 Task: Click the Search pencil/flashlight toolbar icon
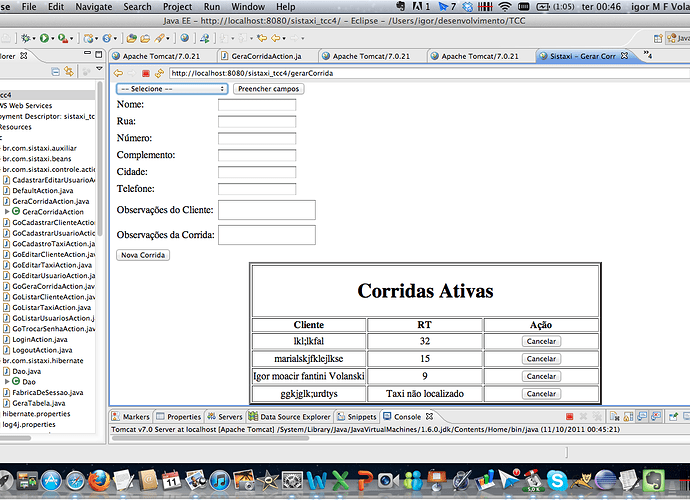pos(159,38)
